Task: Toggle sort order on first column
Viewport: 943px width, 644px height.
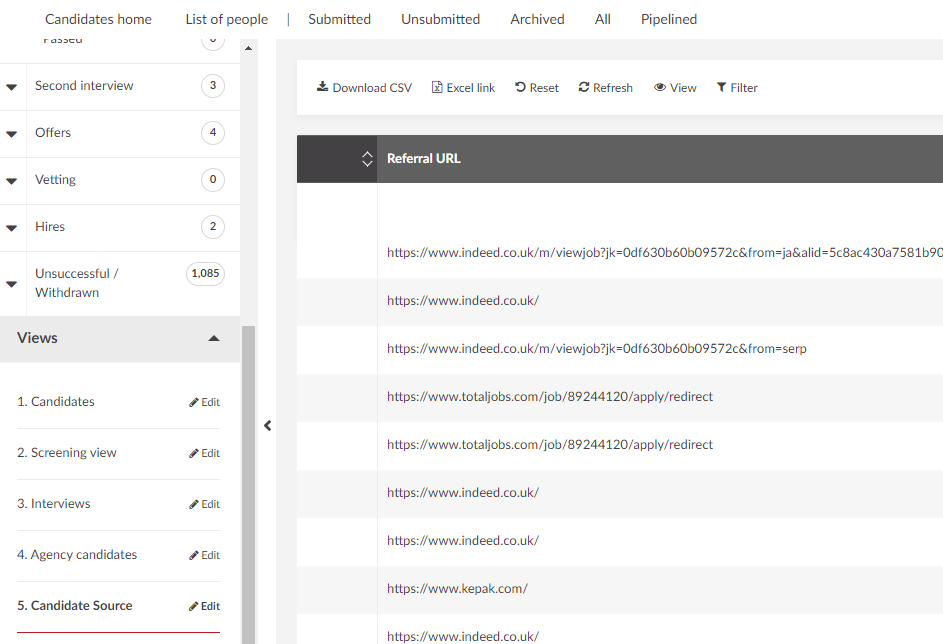Action: [x=366, y=159]
